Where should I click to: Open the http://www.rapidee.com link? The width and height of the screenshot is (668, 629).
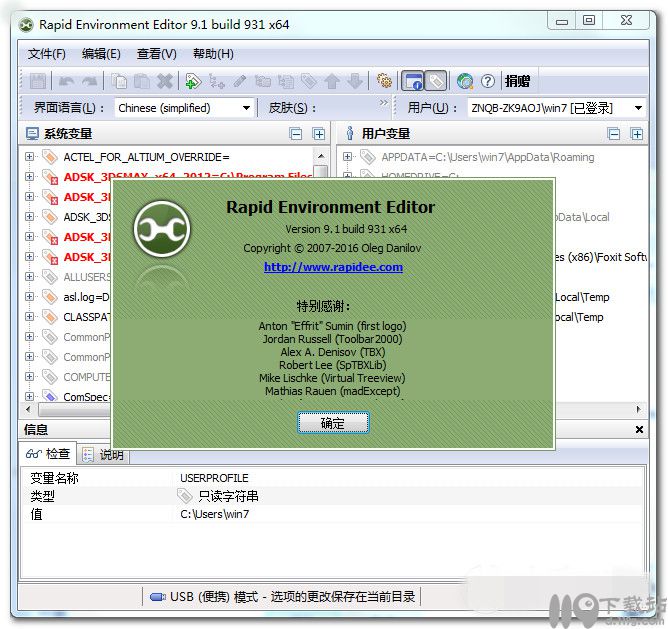click(333, 267)
